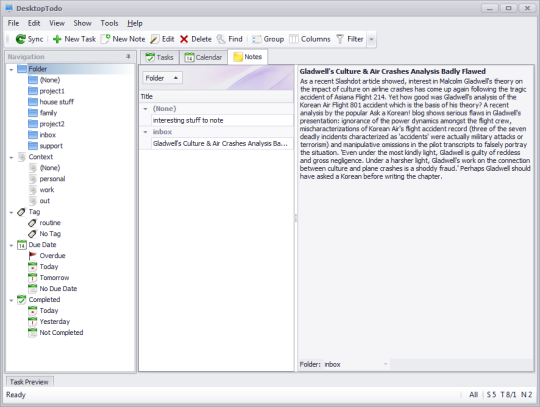Click the New Note icon

click(106, 39)
